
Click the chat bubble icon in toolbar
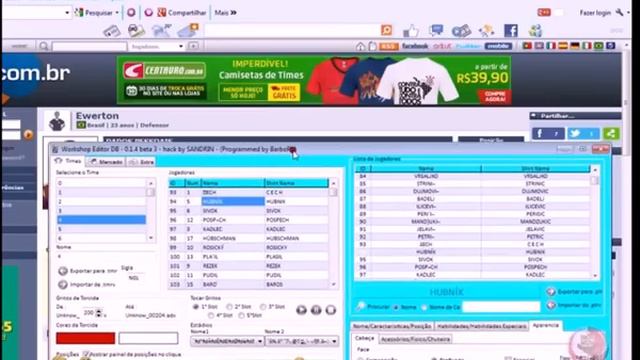tap(436, 30)
